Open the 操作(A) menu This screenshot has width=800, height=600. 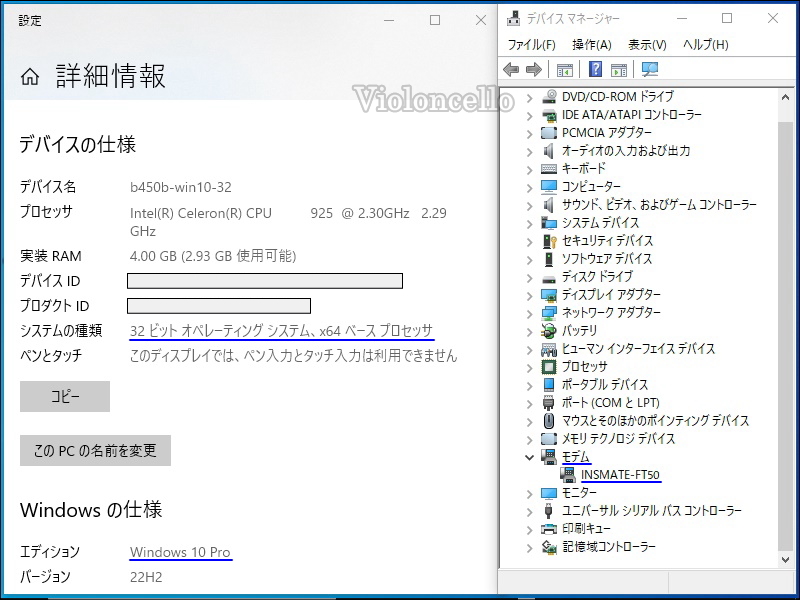592,44
